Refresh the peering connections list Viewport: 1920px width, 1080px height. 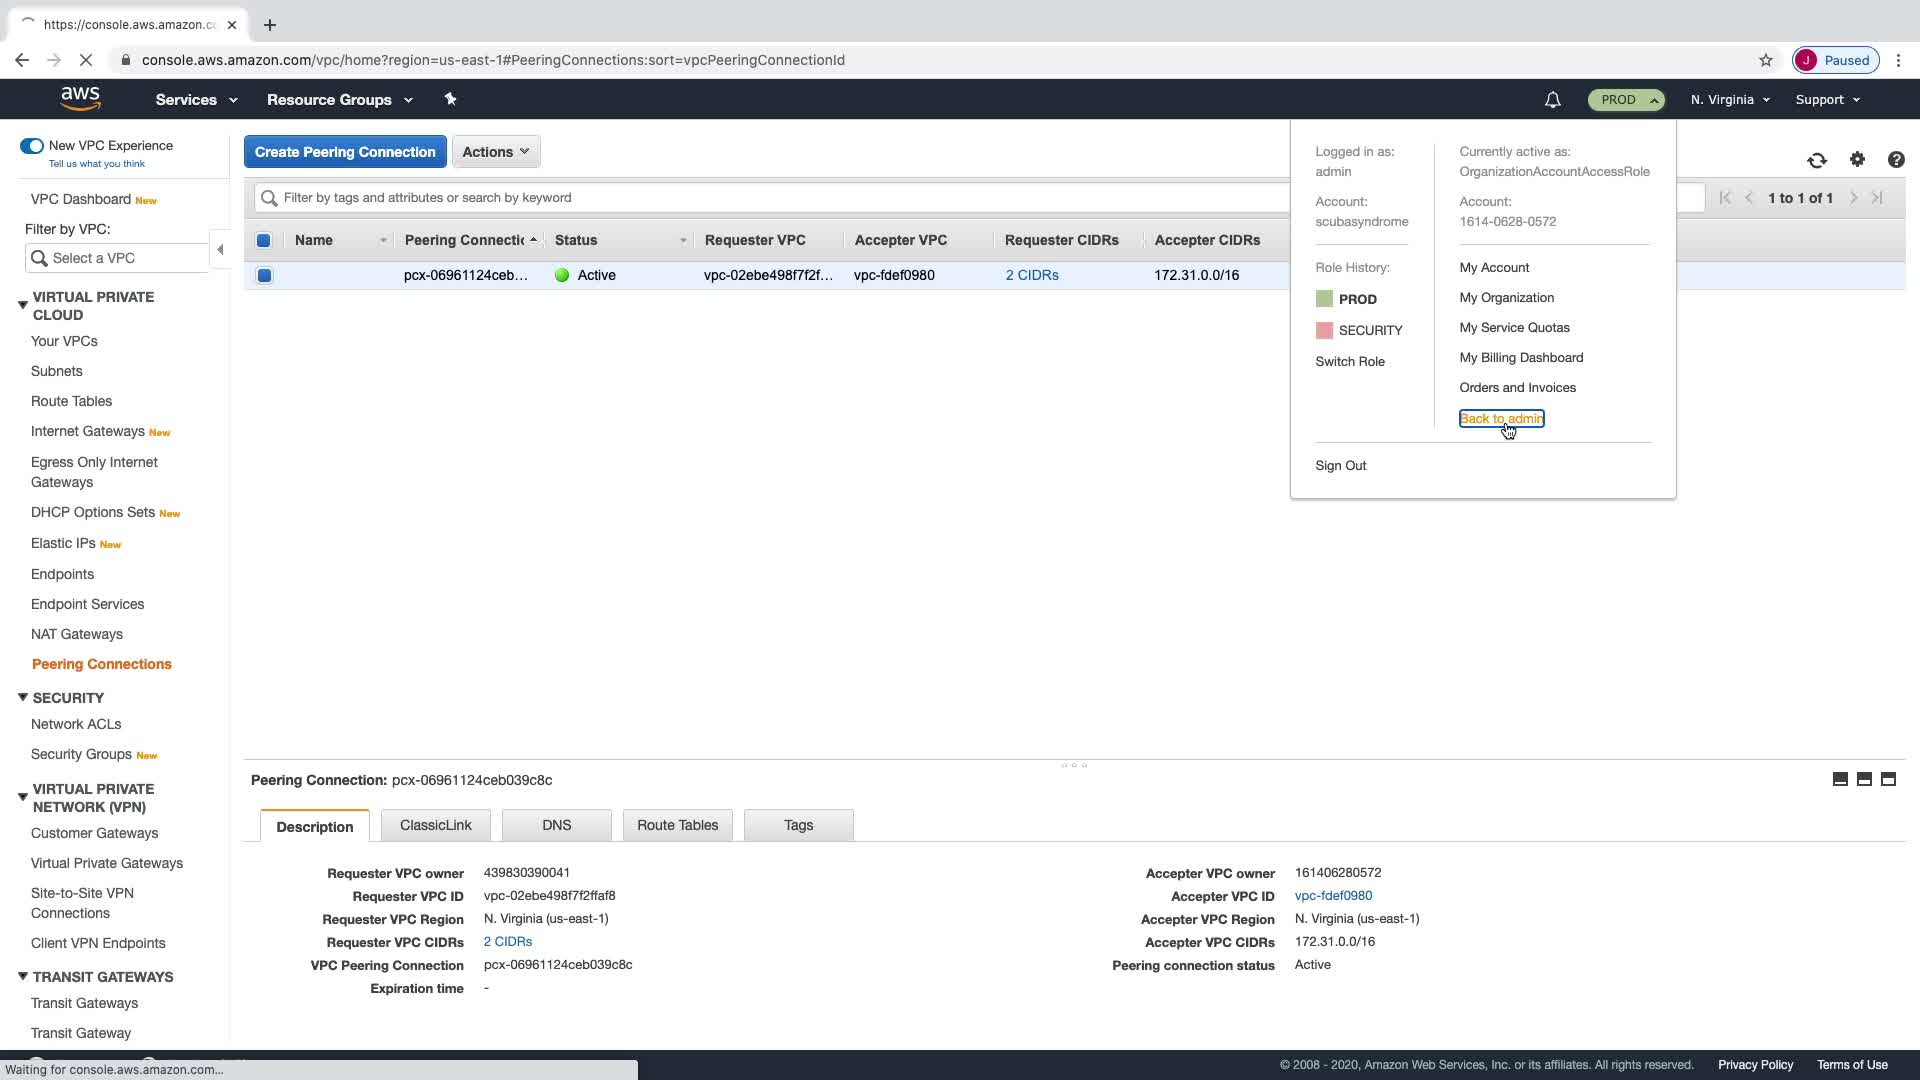pos(1817,160)
